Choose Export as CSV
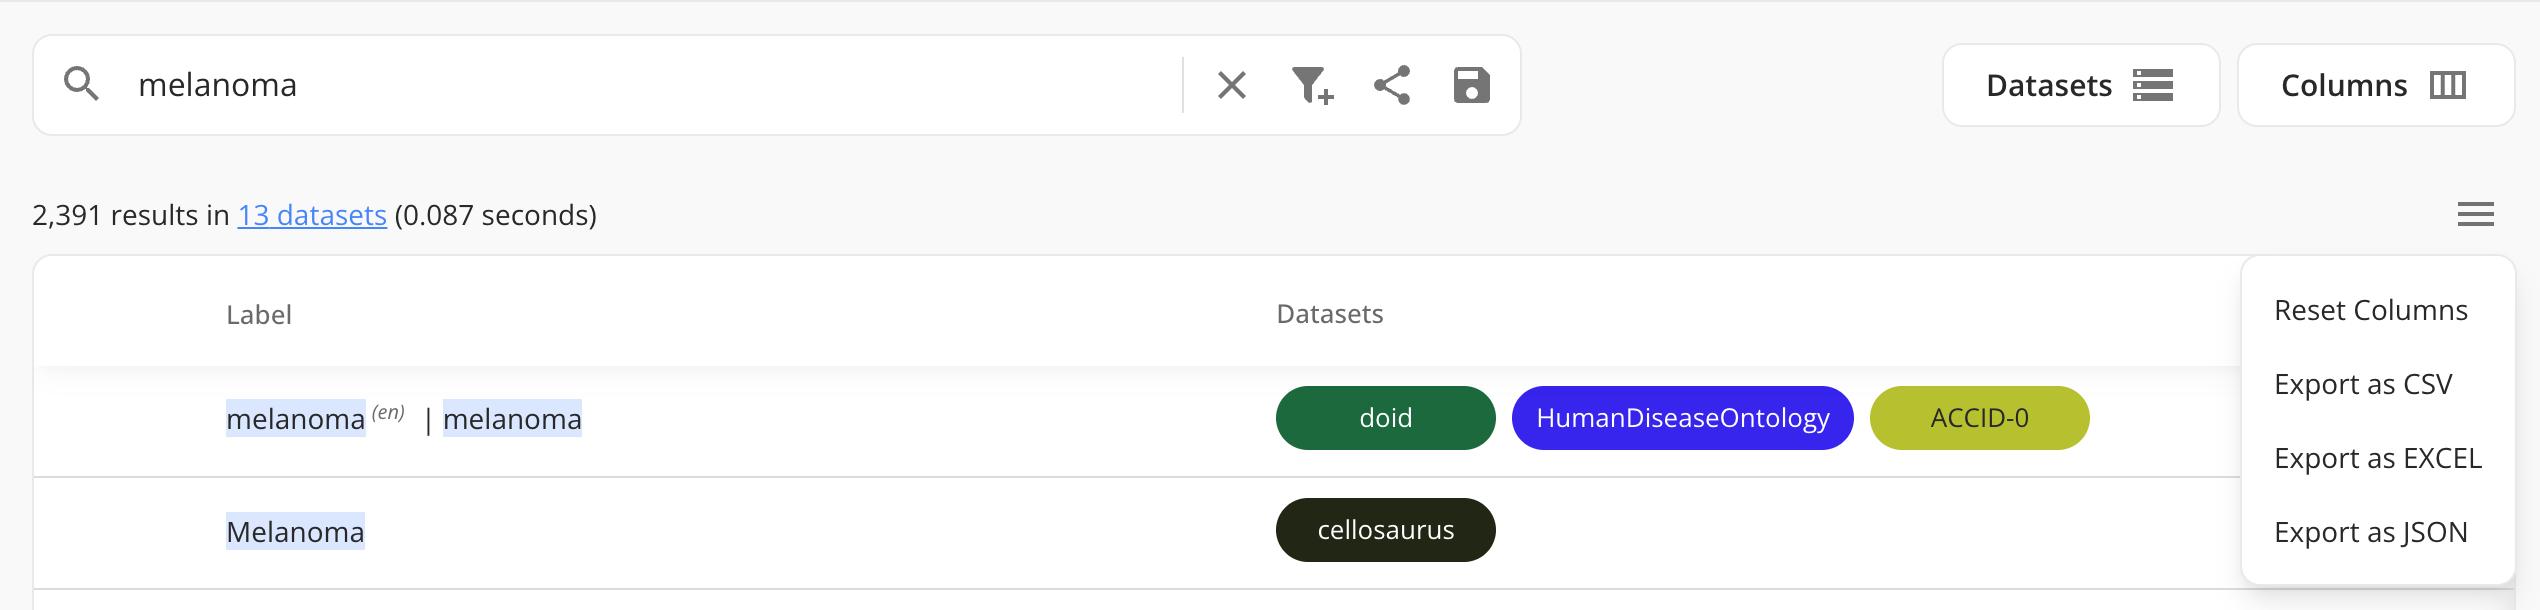 (2362, 384)
